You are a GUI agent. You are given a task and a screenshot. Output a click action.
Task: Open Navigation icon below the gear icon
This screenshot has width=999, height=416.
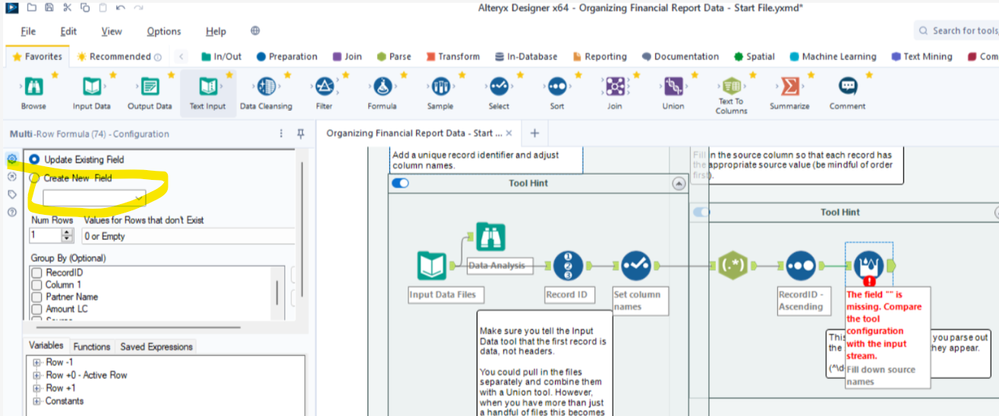tap(11, 176)
